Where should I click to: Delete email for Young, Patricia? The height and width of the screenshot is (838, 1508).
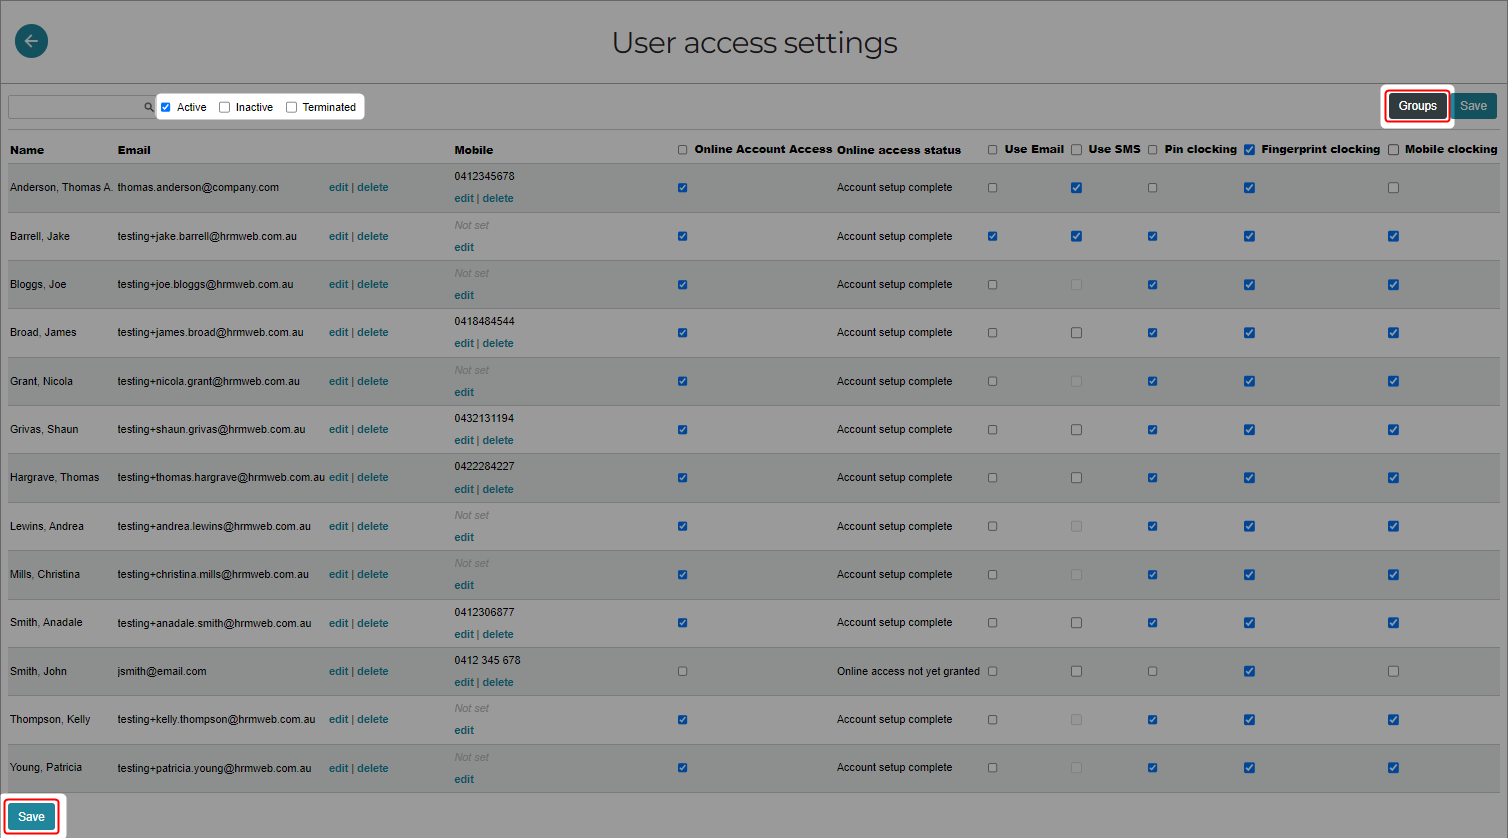[372, 769]
